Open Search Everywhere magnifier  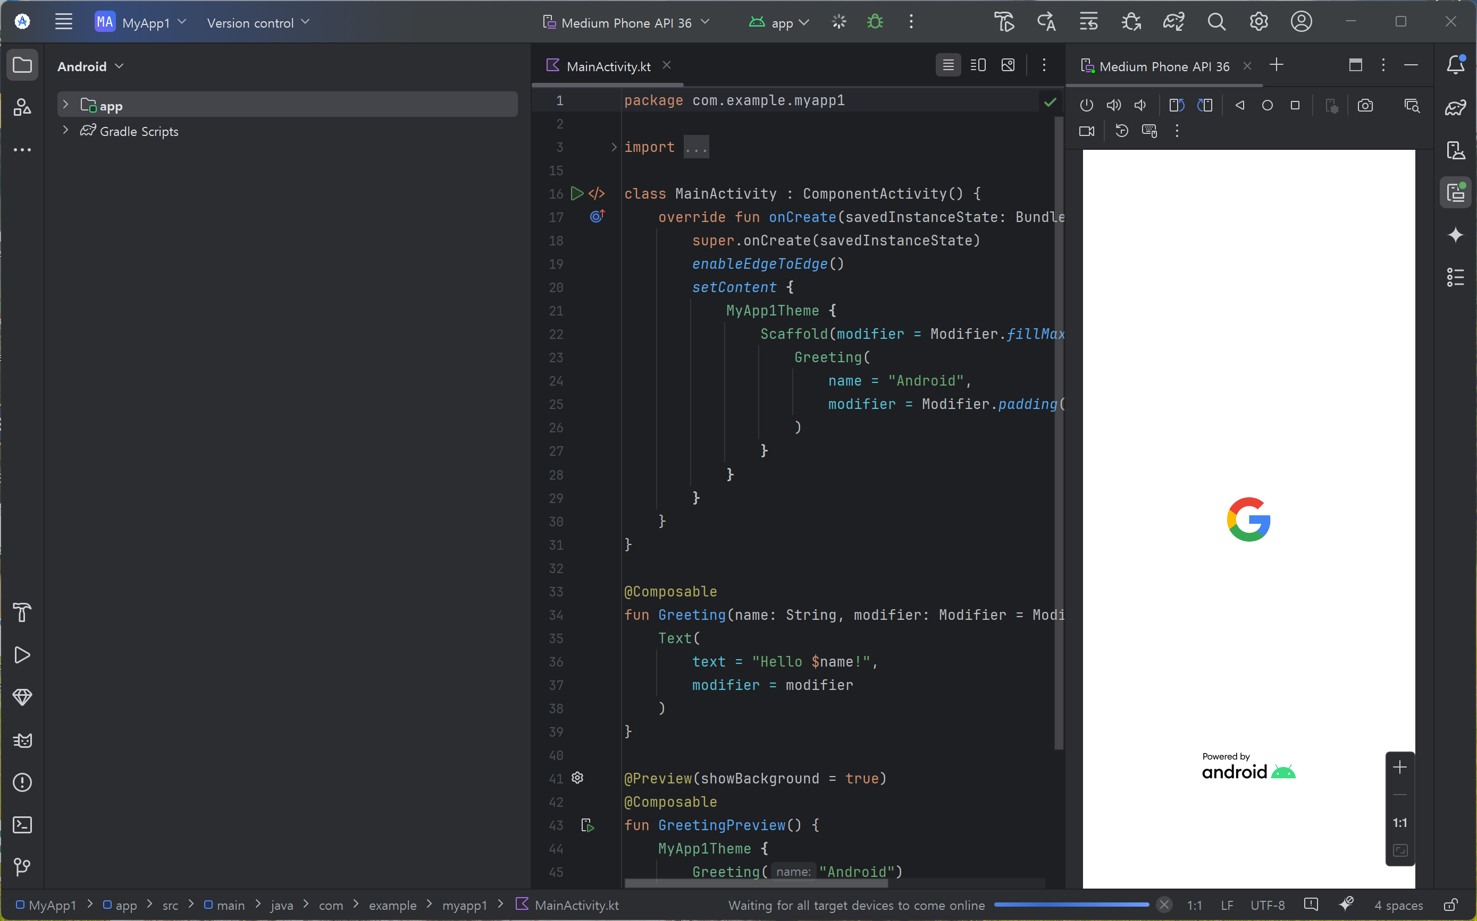[1216, 22]
